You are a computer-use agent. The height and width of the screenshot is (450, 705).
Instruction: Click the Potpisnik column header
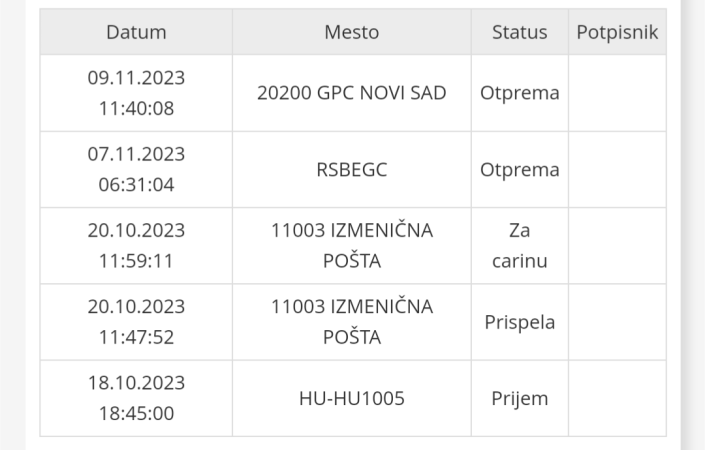(616, 32)
